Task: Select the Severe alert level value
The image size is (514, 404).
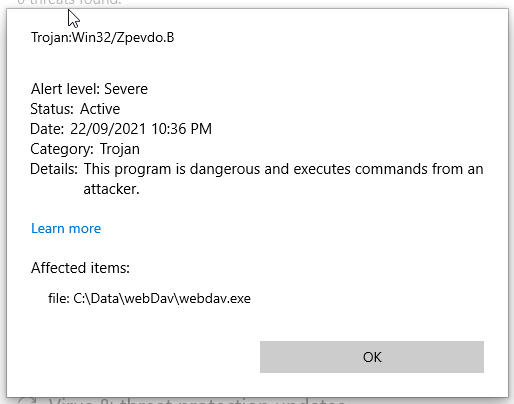Action: (x=126, y=89)
